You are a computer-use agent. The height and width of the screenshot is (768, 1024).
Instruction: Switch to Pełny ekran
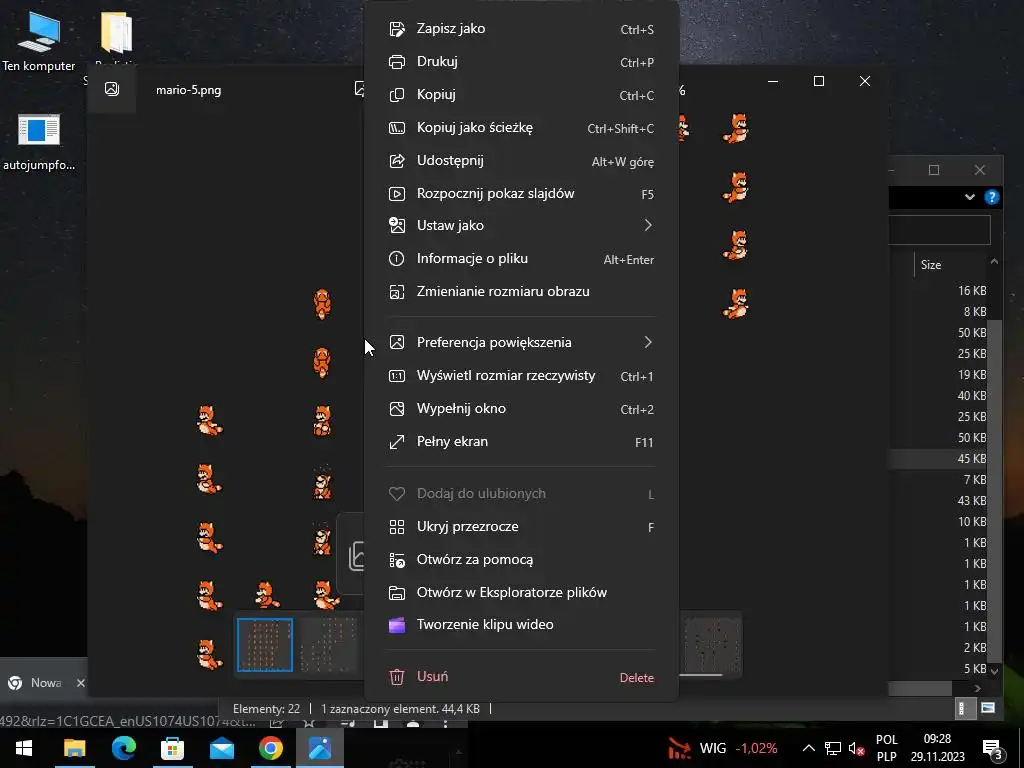(x=521, y=442)
